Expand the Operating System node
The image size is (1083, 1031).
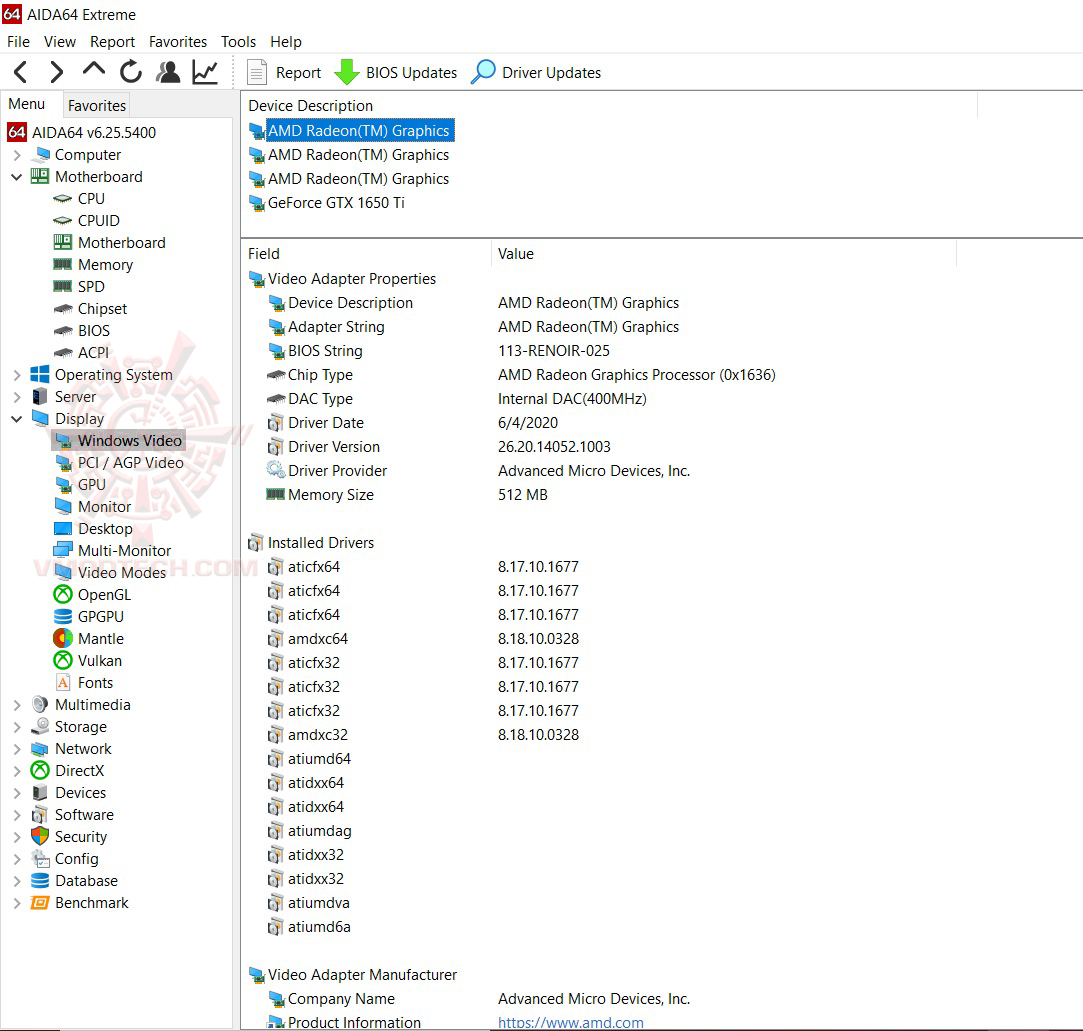click(x=17, y=375)
